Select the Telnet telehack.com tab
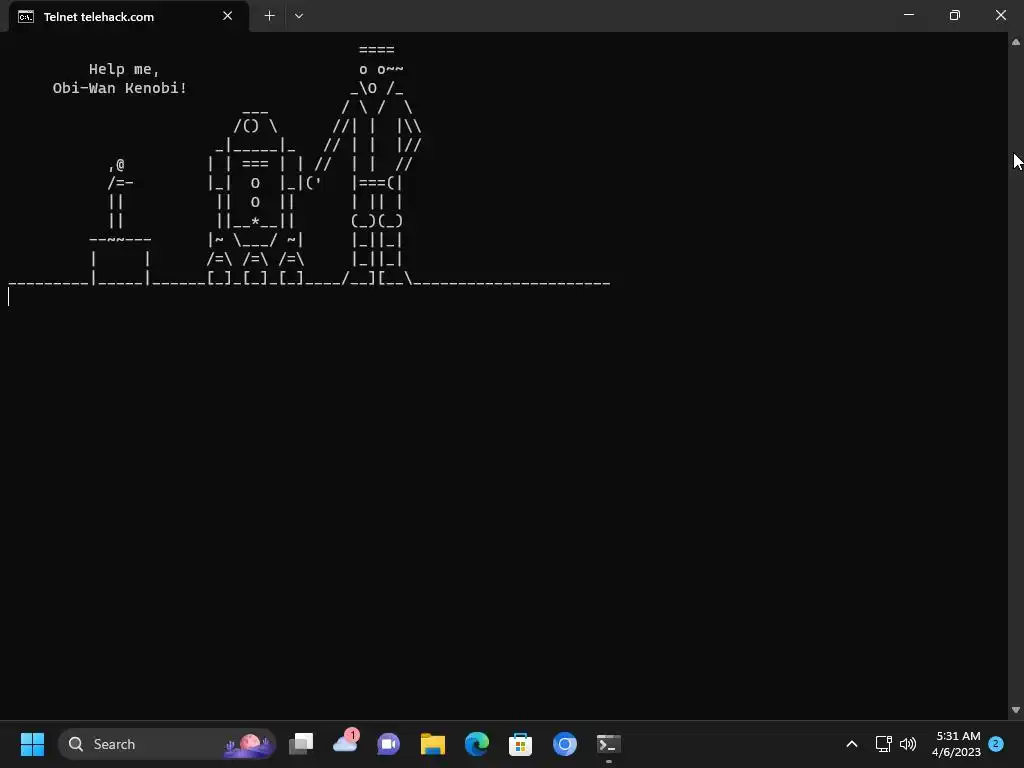 129,16
